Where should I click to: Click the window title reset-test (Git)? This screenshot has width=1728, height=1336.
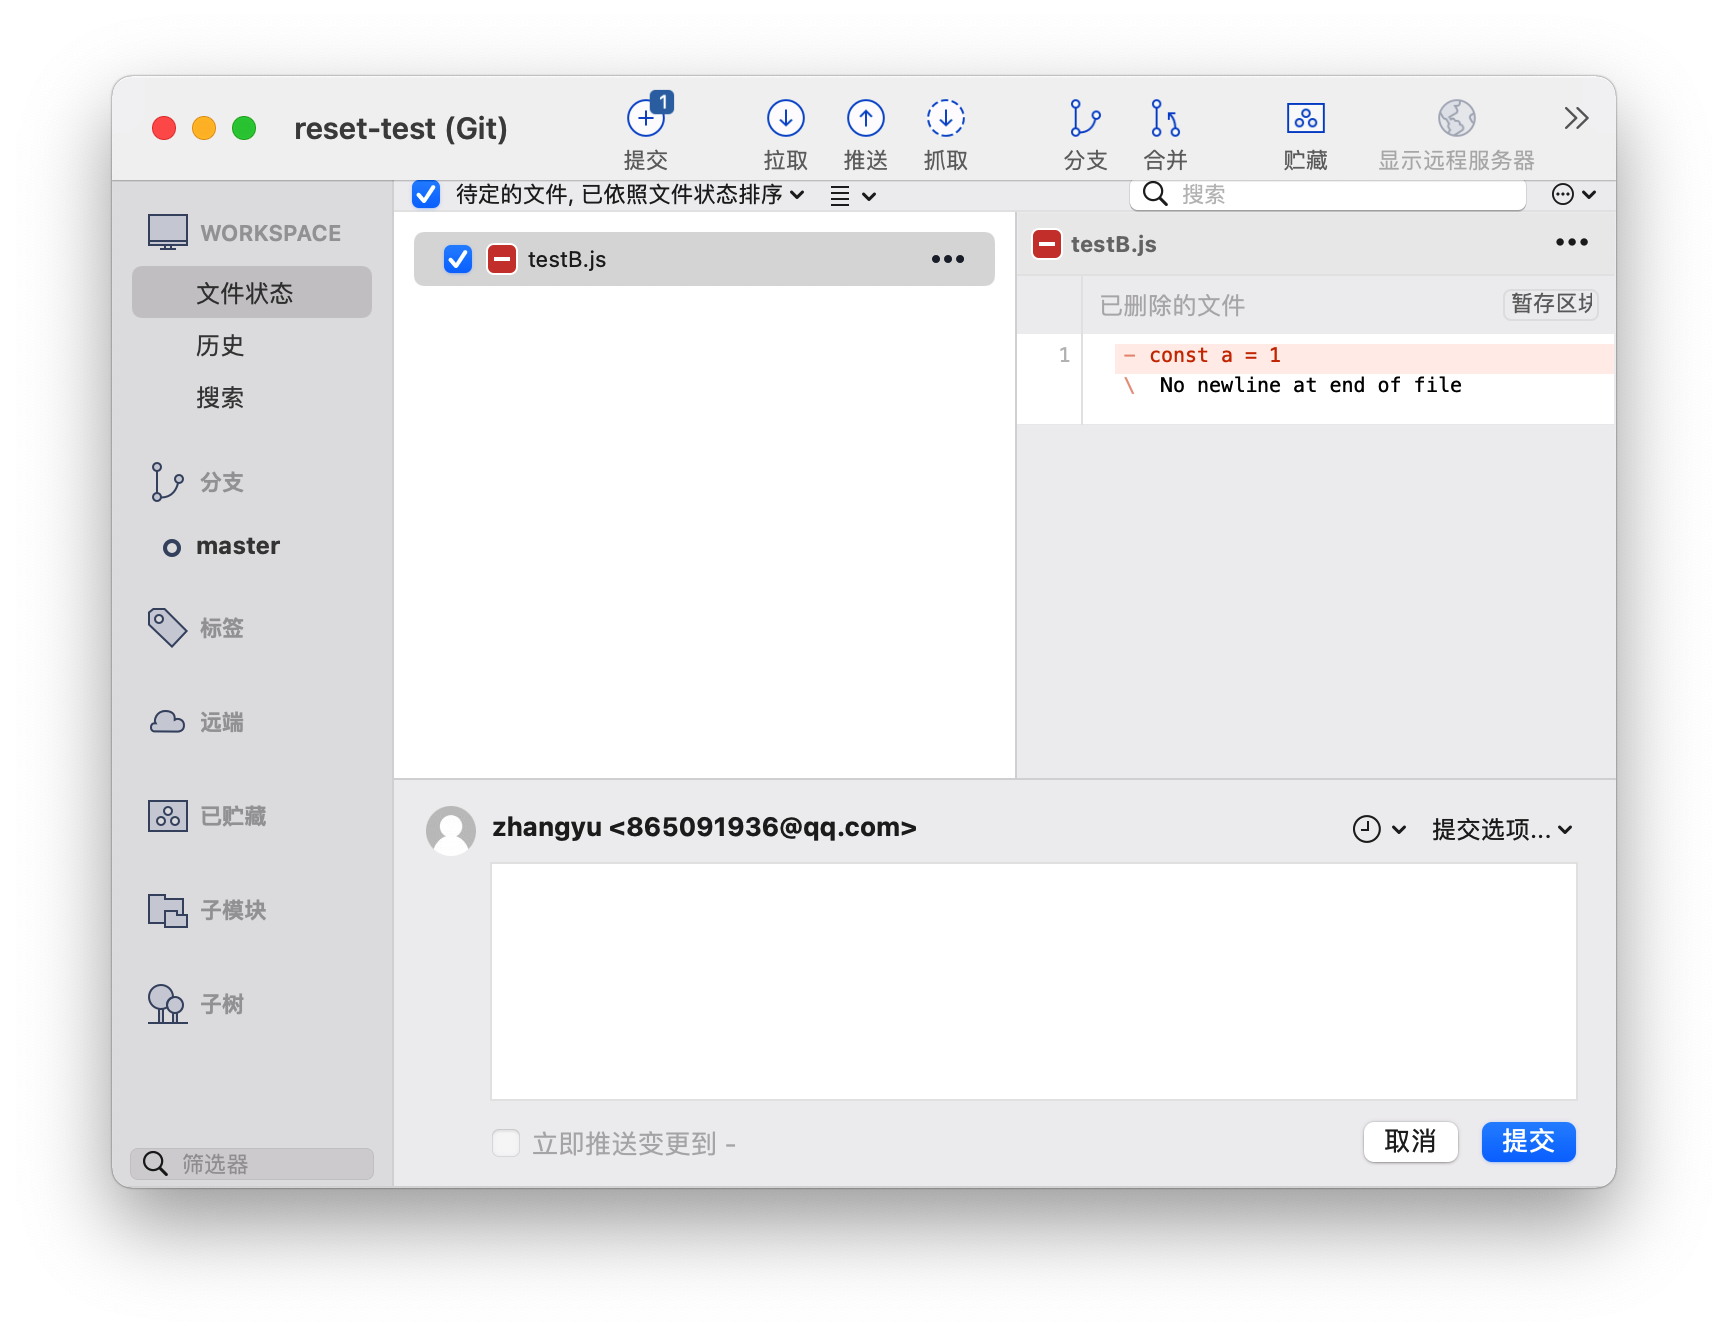401,128
